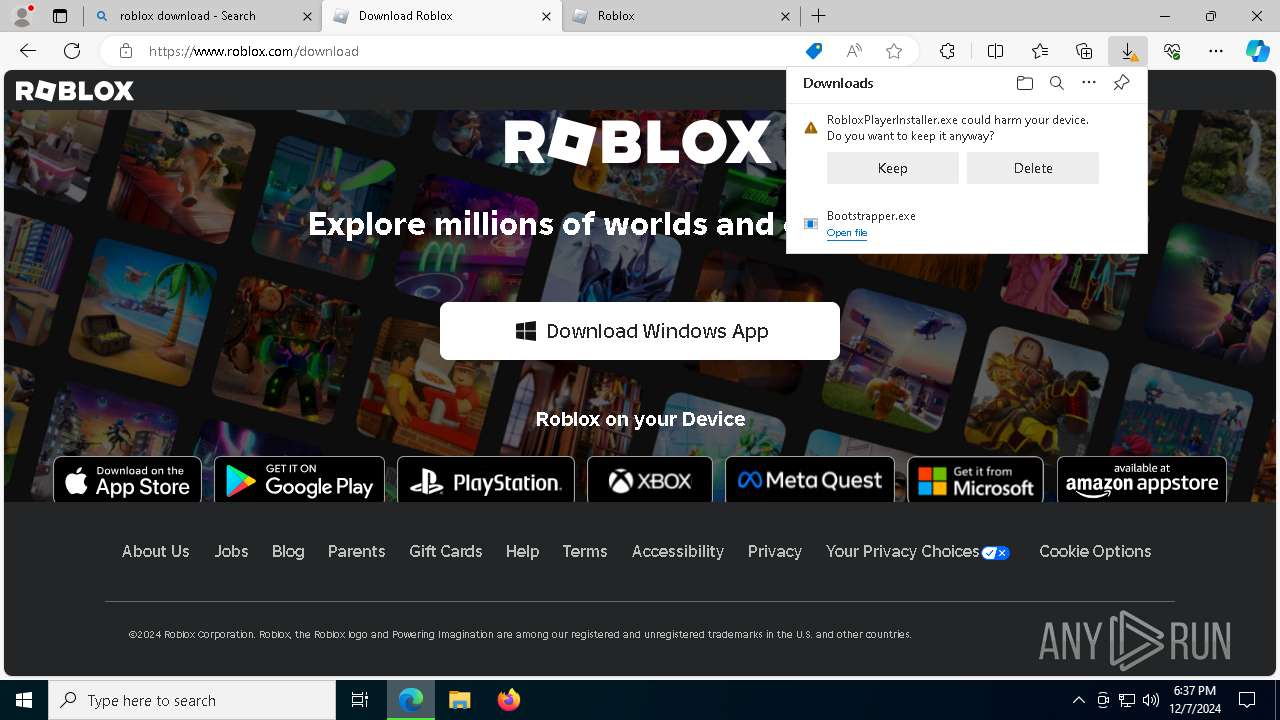The image size is (1280, 720).
Task: Close the roblox download Search tab
Action: coord(306,16)
